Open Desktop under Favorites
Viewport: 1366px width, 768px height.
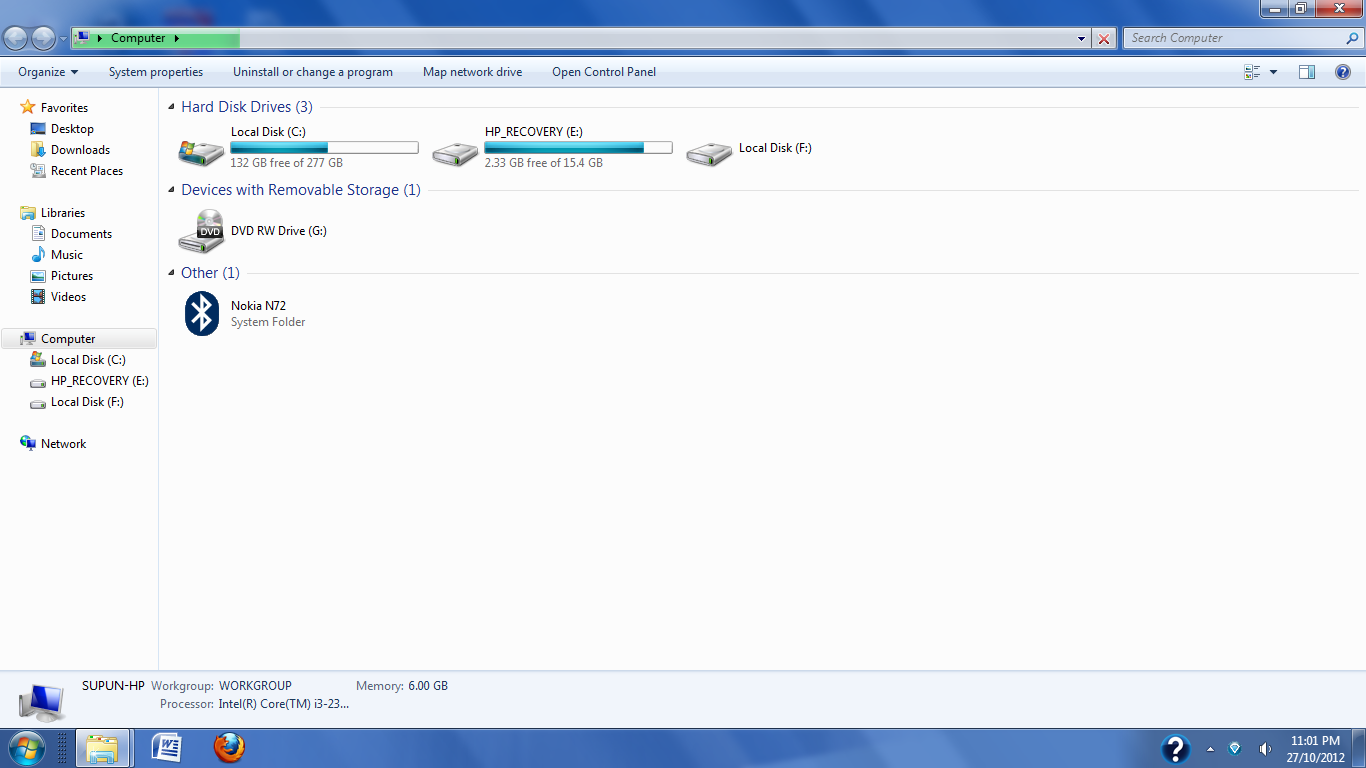[72, 129]
